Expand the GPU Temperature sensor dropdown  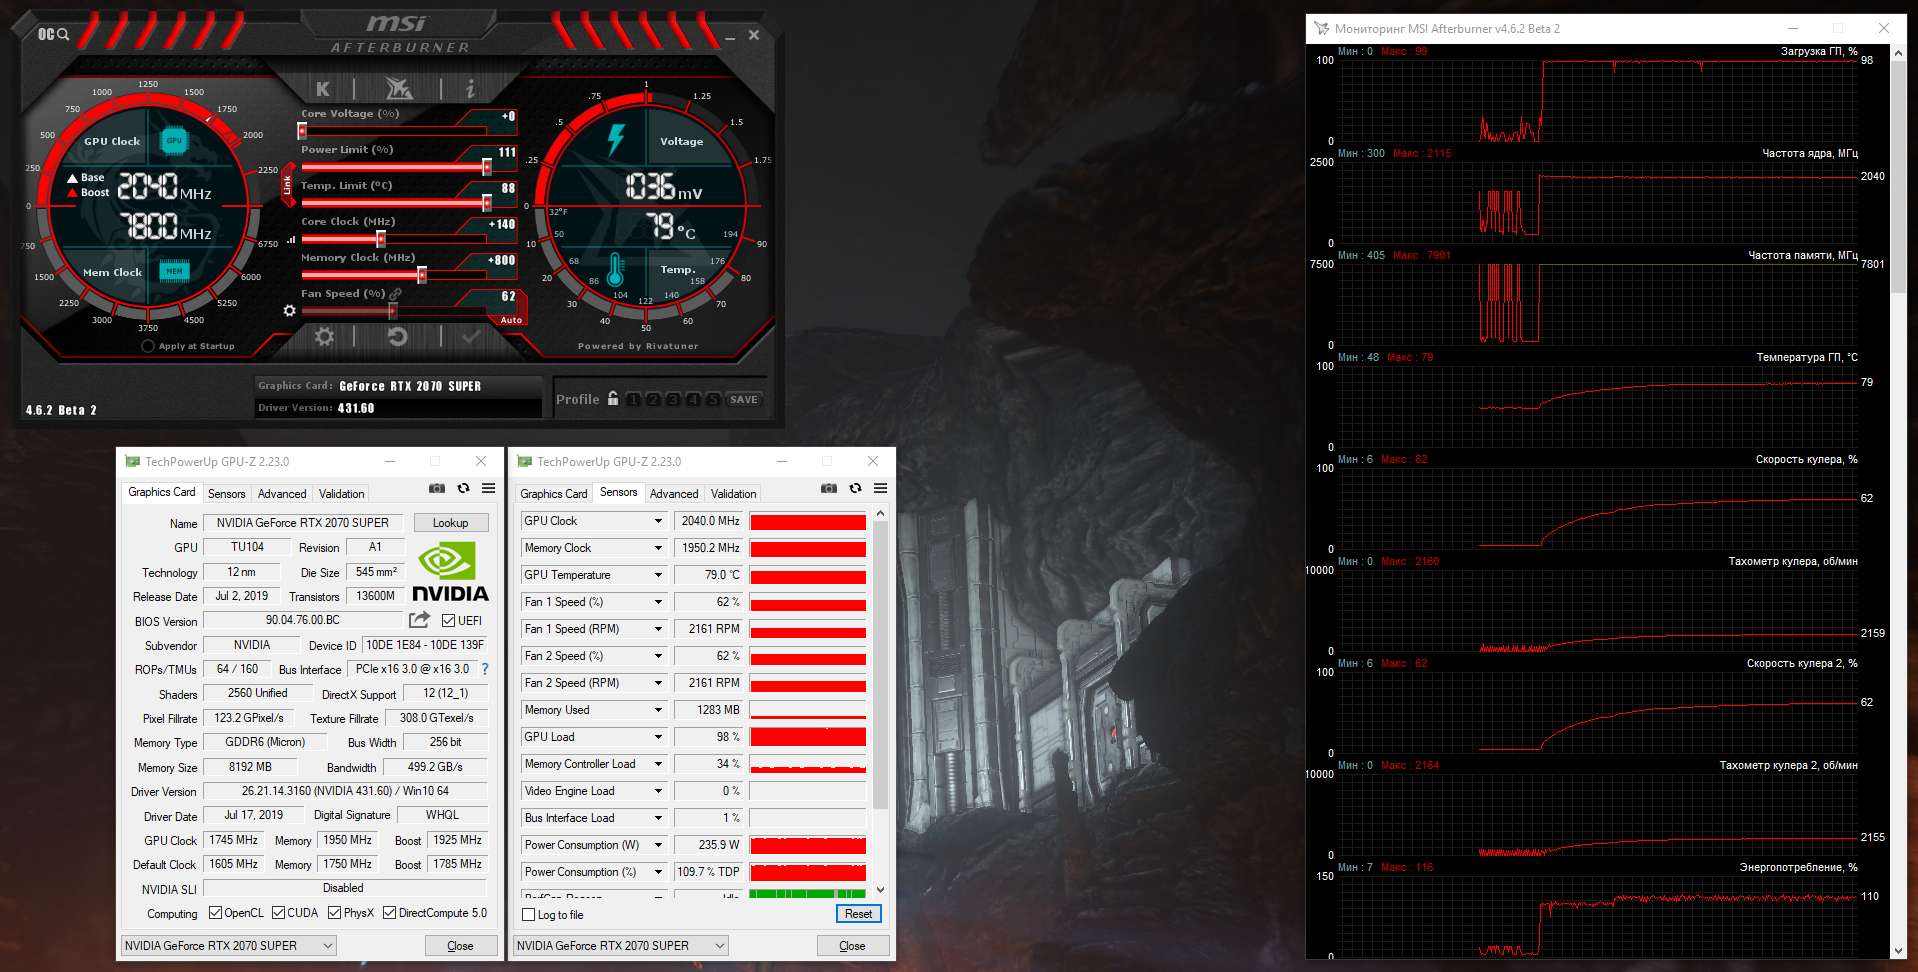658,575
